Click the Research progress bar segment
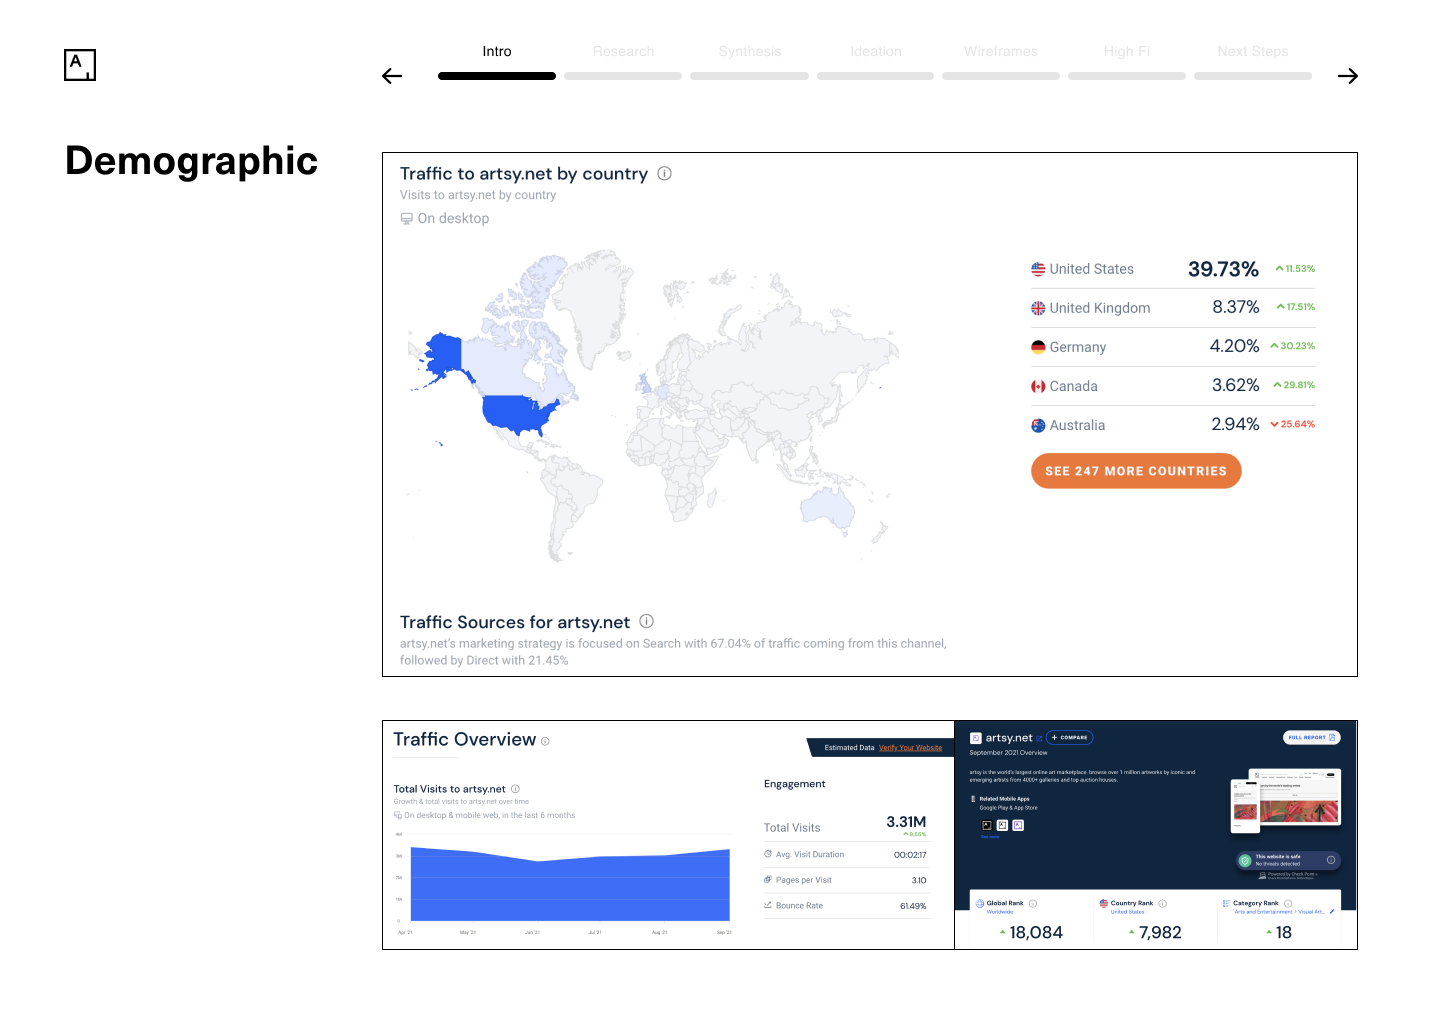This screenshot has width=1440, height=1024. pos(623,76)
